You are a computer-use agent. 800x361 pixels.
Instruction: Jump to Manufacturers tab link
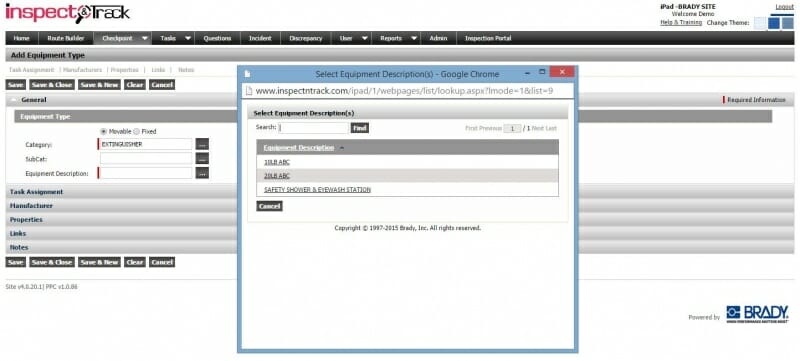[x=83, y=70]
